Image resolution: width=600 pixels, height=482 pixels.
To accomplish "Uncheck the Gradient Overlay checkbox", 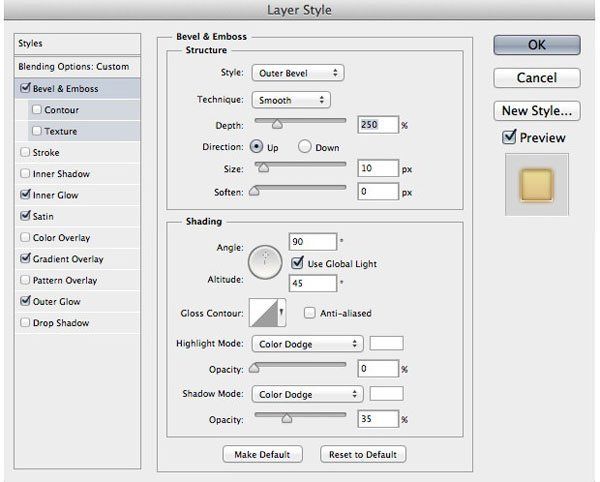I will point(25,258).
